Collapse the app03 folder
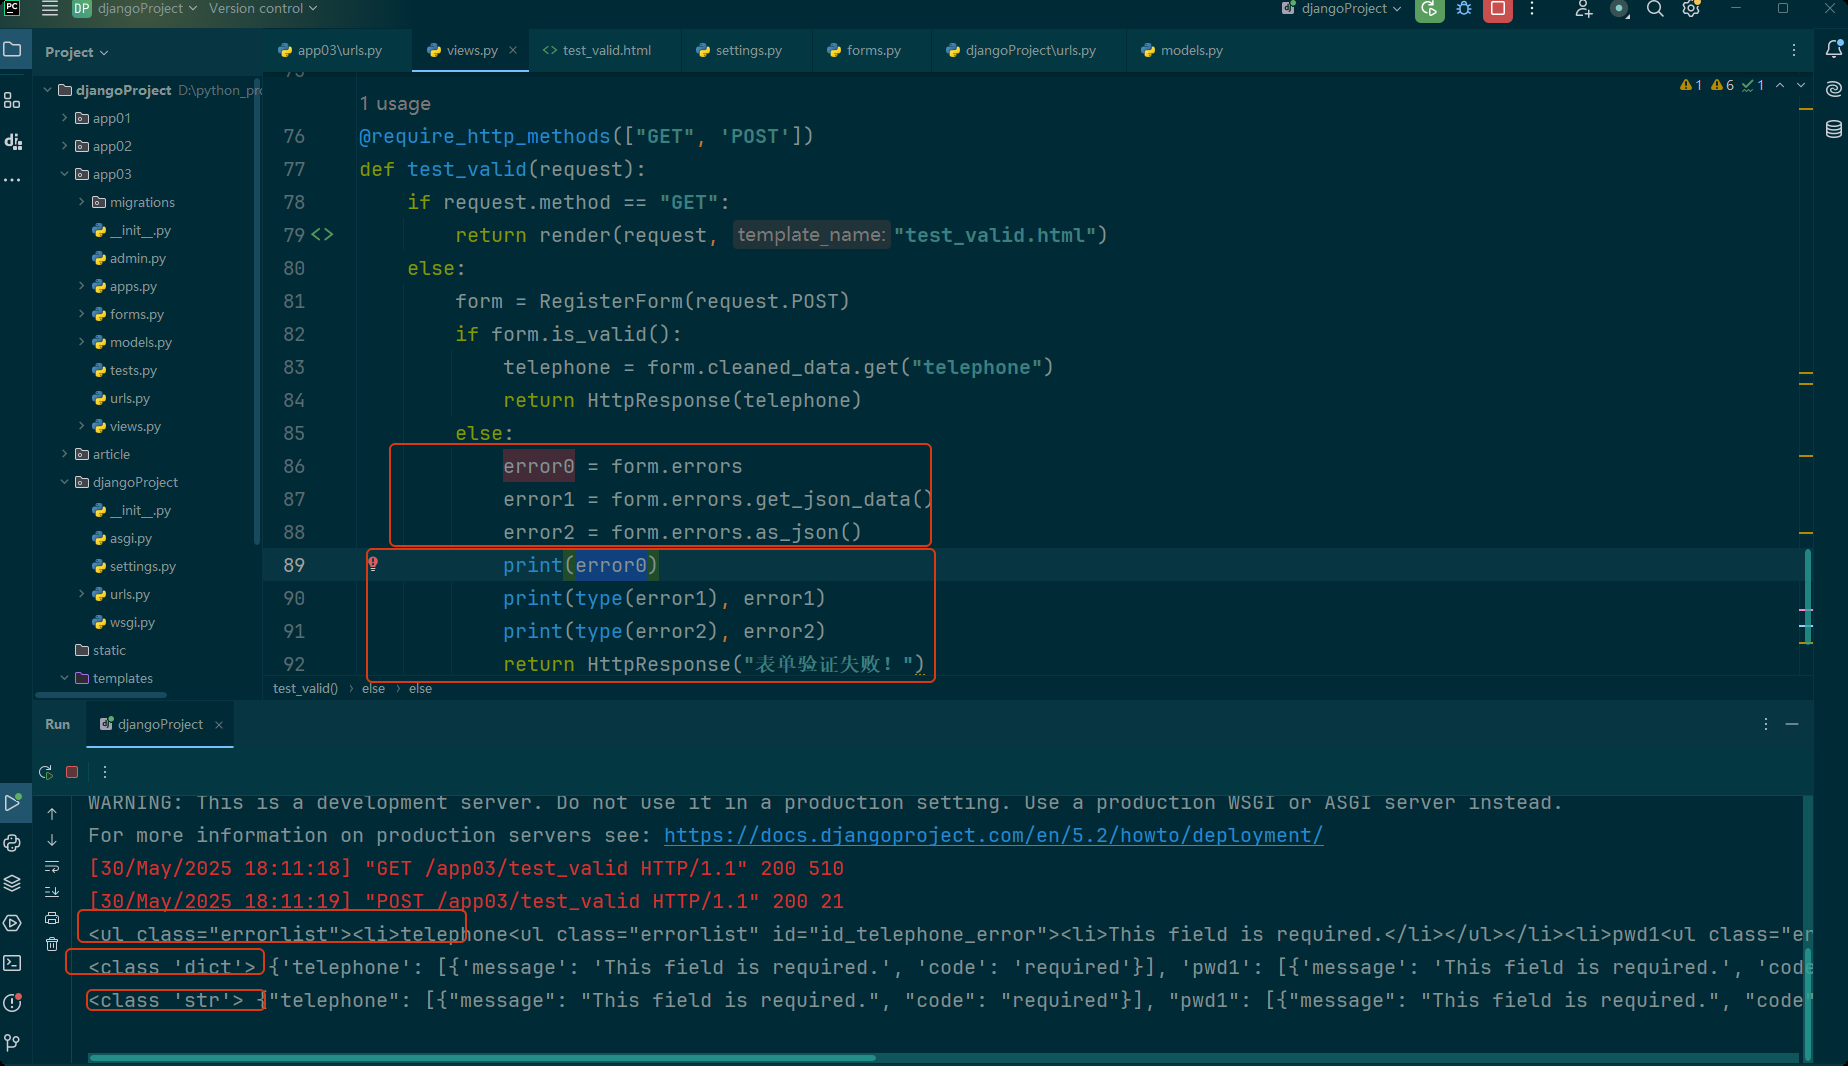Image resolution: width=1848 pixels, height=1066 pixels. (65, 174)
